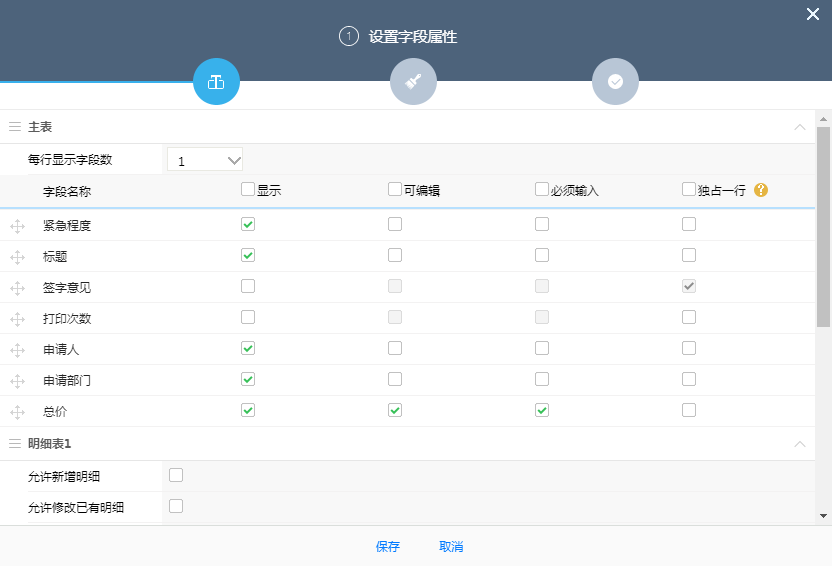Toggle the 独占一行 select-all header checkbox
This screenshot has height=566, width=832.
tap(689, 189)
